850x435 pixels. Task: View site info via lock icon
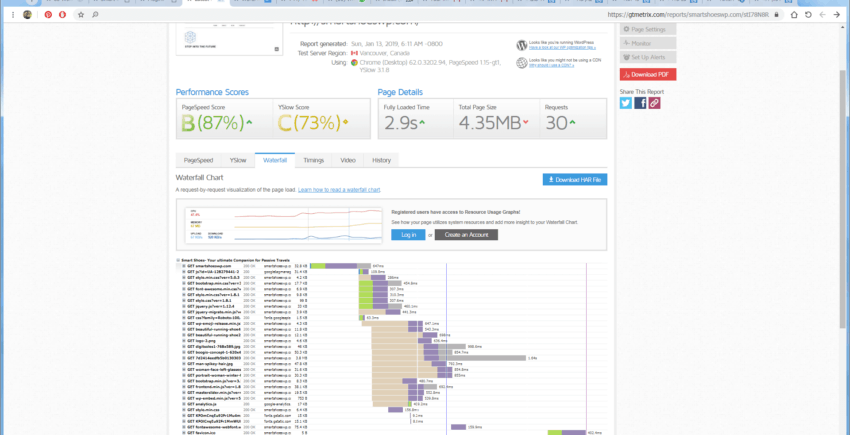[776, 15]
